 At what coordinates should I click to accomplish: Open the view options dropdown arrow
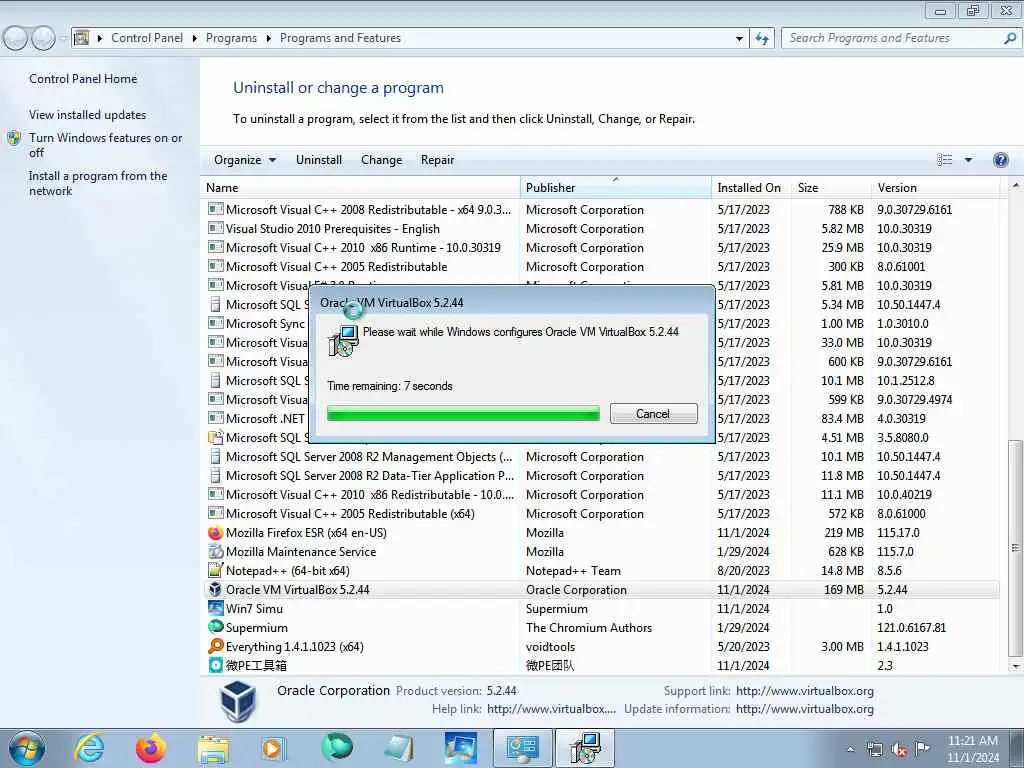click(968, 160)
